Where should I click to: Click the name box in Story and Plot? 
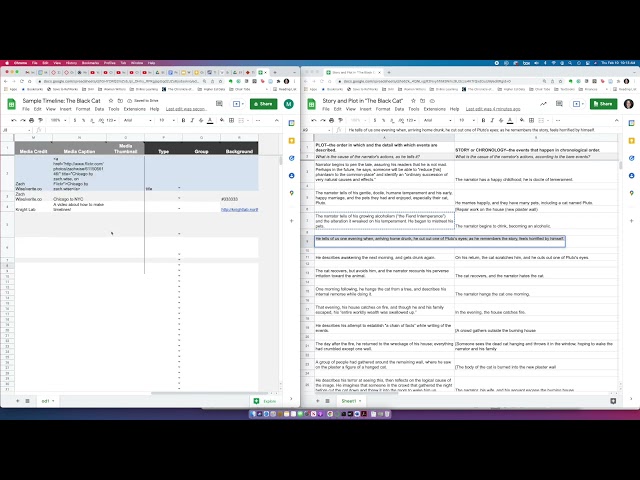(x=317, y=130)
